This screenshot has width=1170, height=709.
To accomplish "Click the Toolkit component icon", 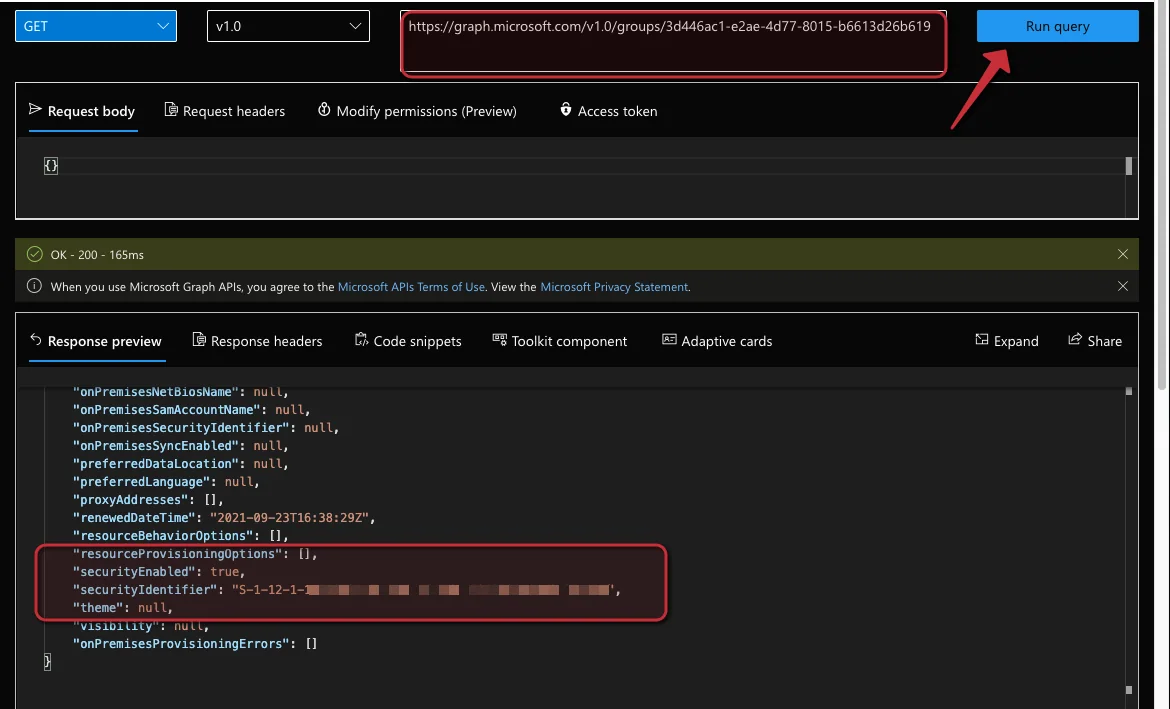I will click(x=500, y=340).
